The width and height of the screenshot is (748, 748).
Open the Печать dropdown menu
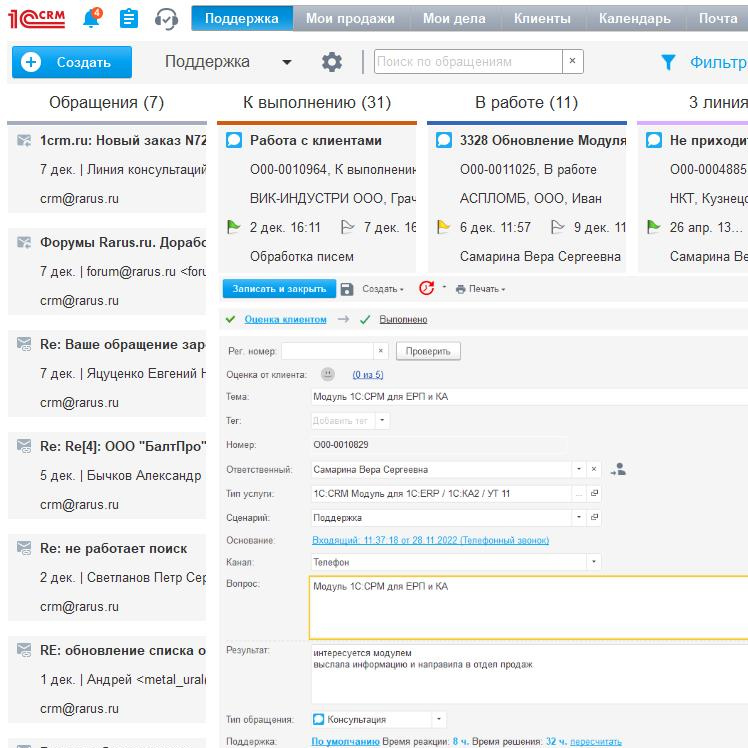pyautogui.click(x=480, y=289)
